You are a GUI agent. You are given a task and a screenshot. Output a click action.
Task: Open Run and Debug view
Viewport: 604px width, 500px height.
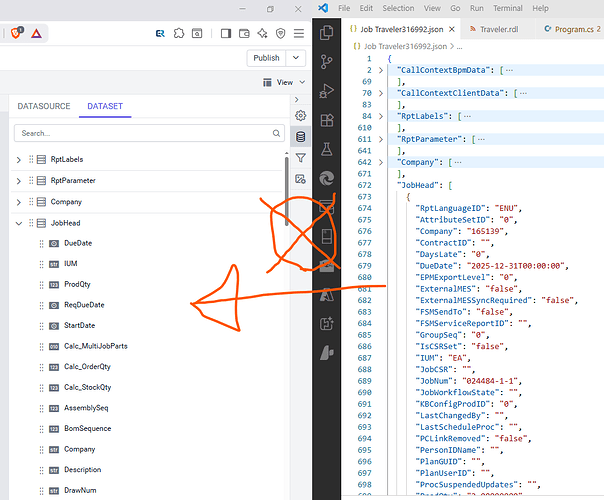326,91
